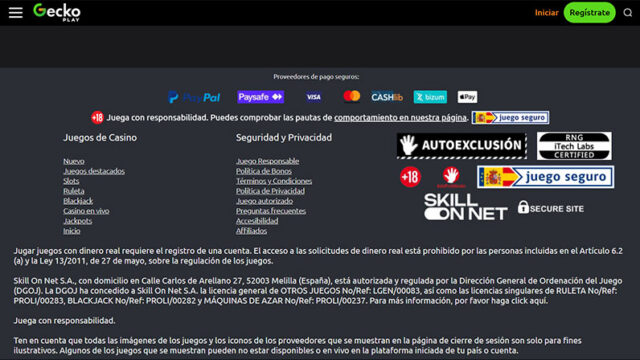Screen dimensions: 640x360
Task: Open Política de Bonos
Action: [x=264, y=171]
